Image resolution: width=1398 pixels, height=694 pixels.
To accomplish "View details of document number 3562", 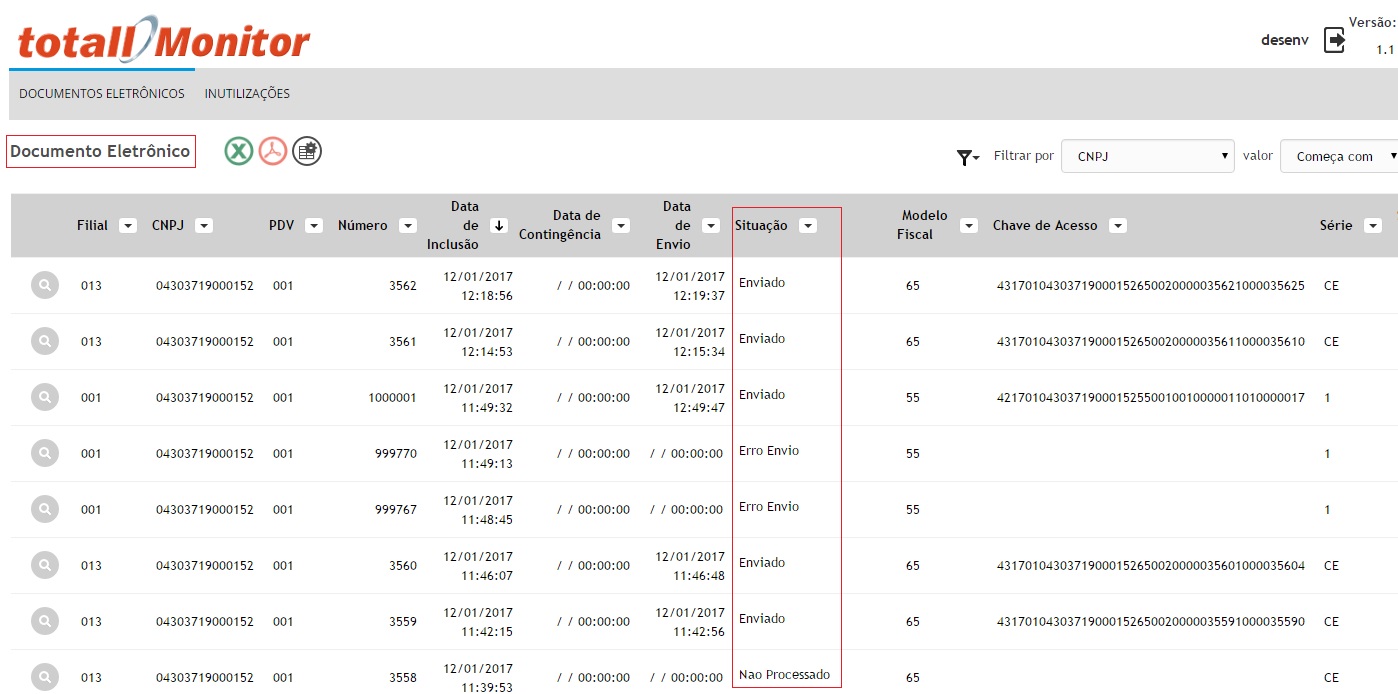I will coord(44,285).
